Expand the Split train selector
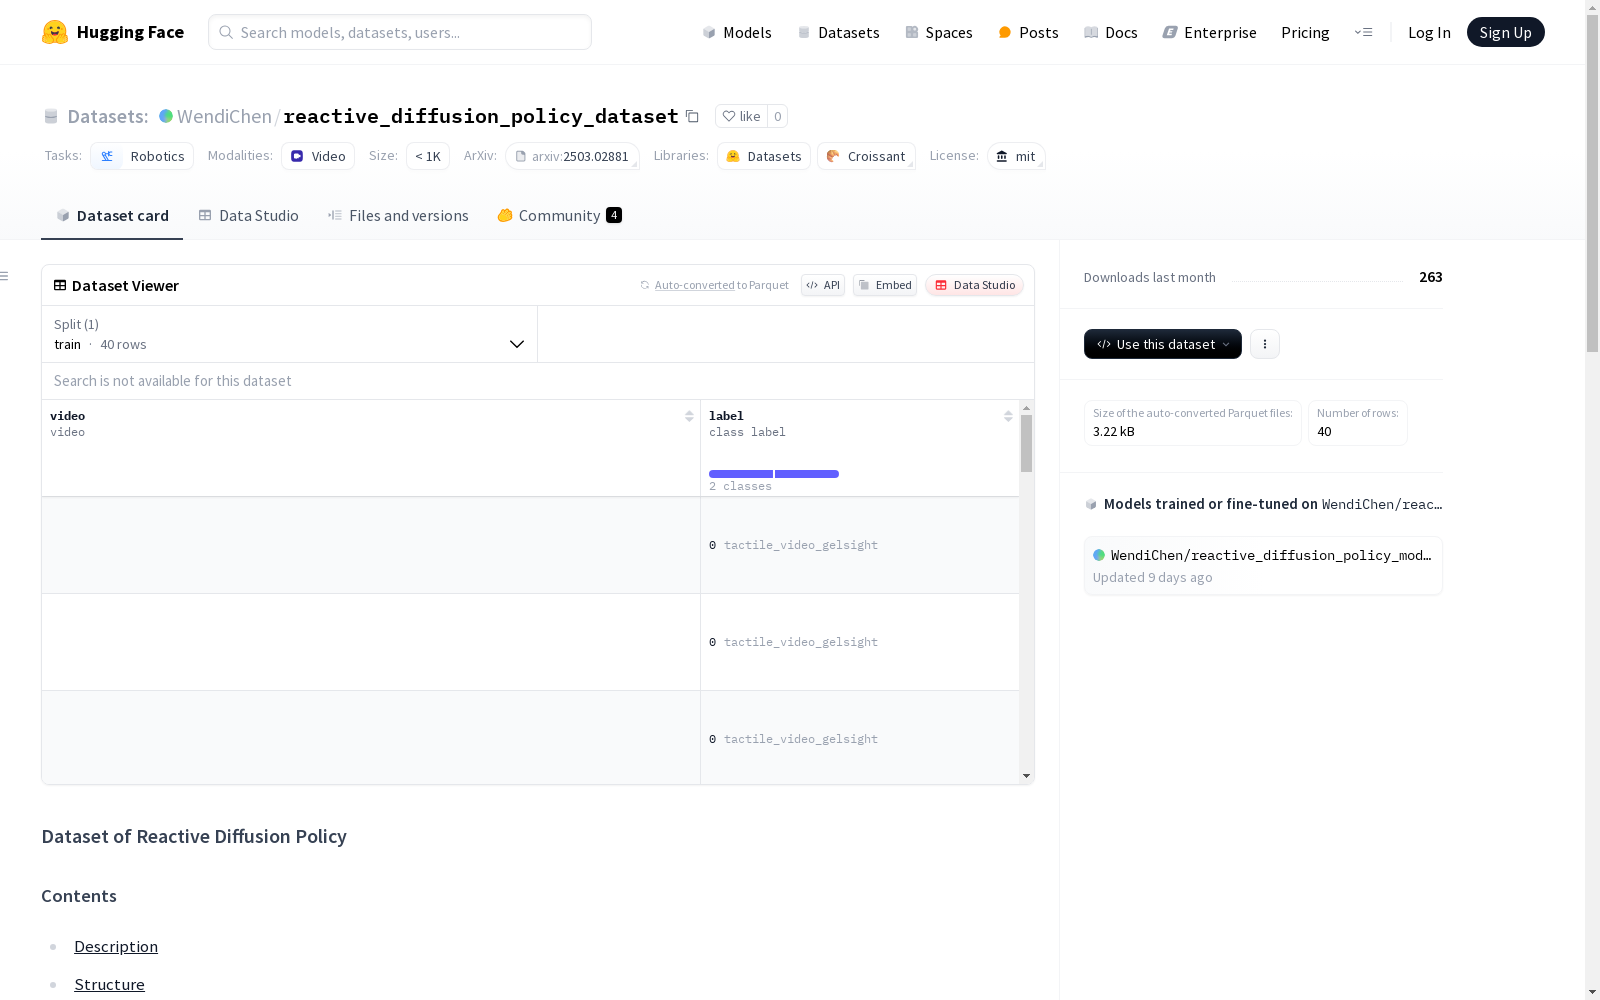Image resolution: width=1600 pixels, height=1000 pixels. 517,343
